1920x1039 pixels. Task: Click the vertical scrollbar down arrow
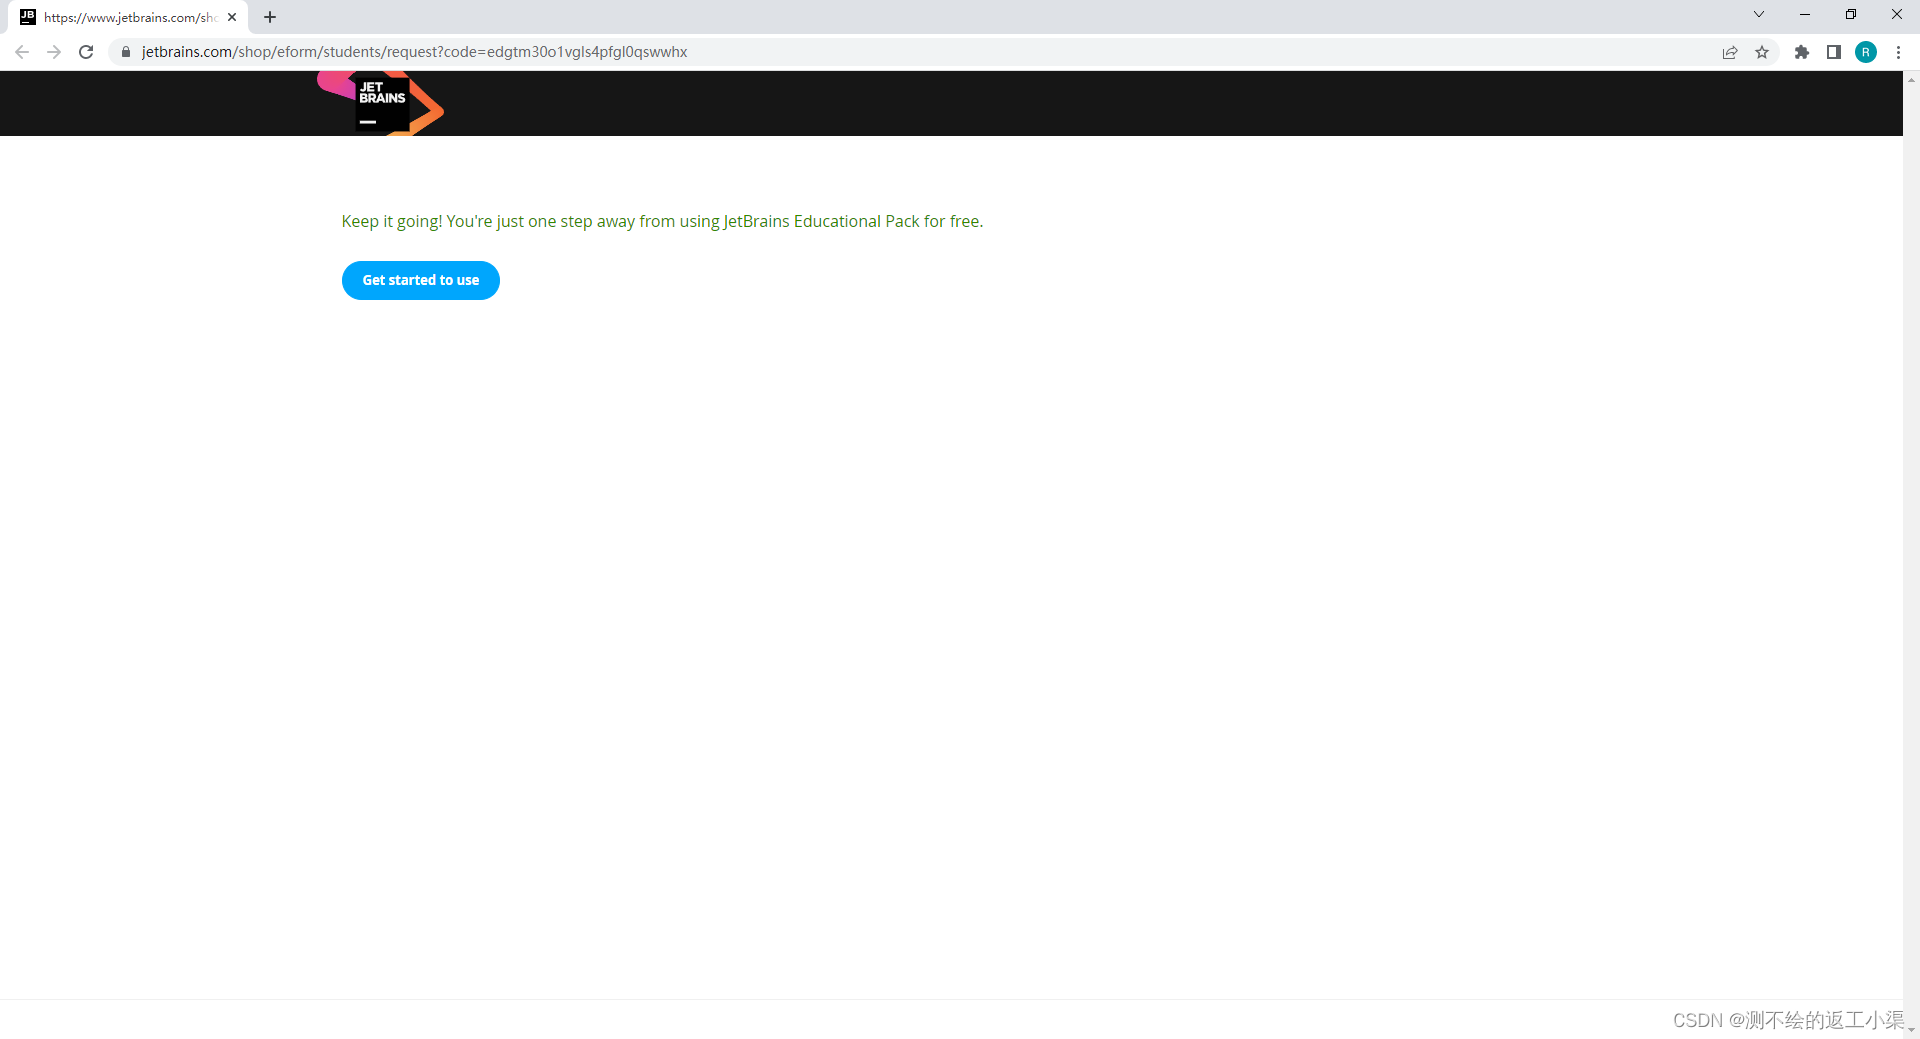click(x=1911, y=1031)
